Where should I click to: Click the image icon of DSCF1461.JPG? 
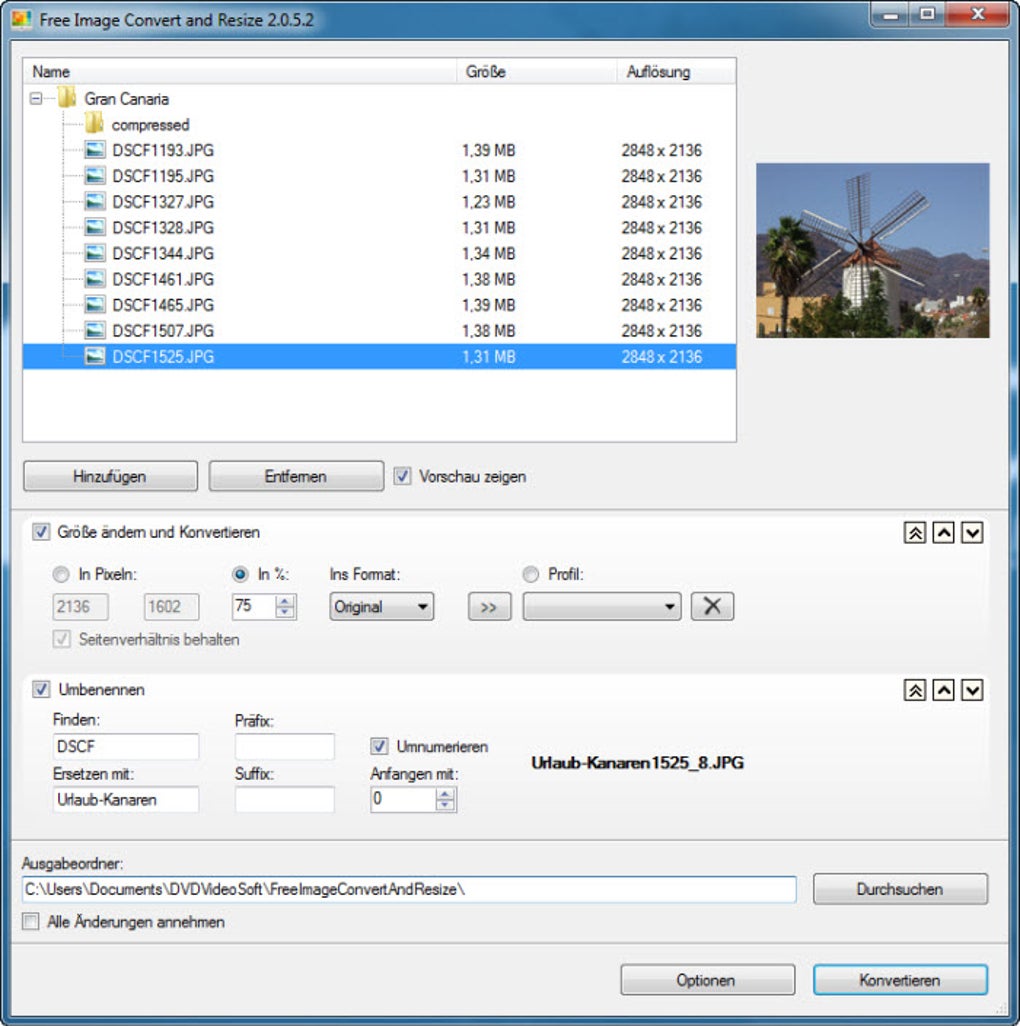point(95,279)
